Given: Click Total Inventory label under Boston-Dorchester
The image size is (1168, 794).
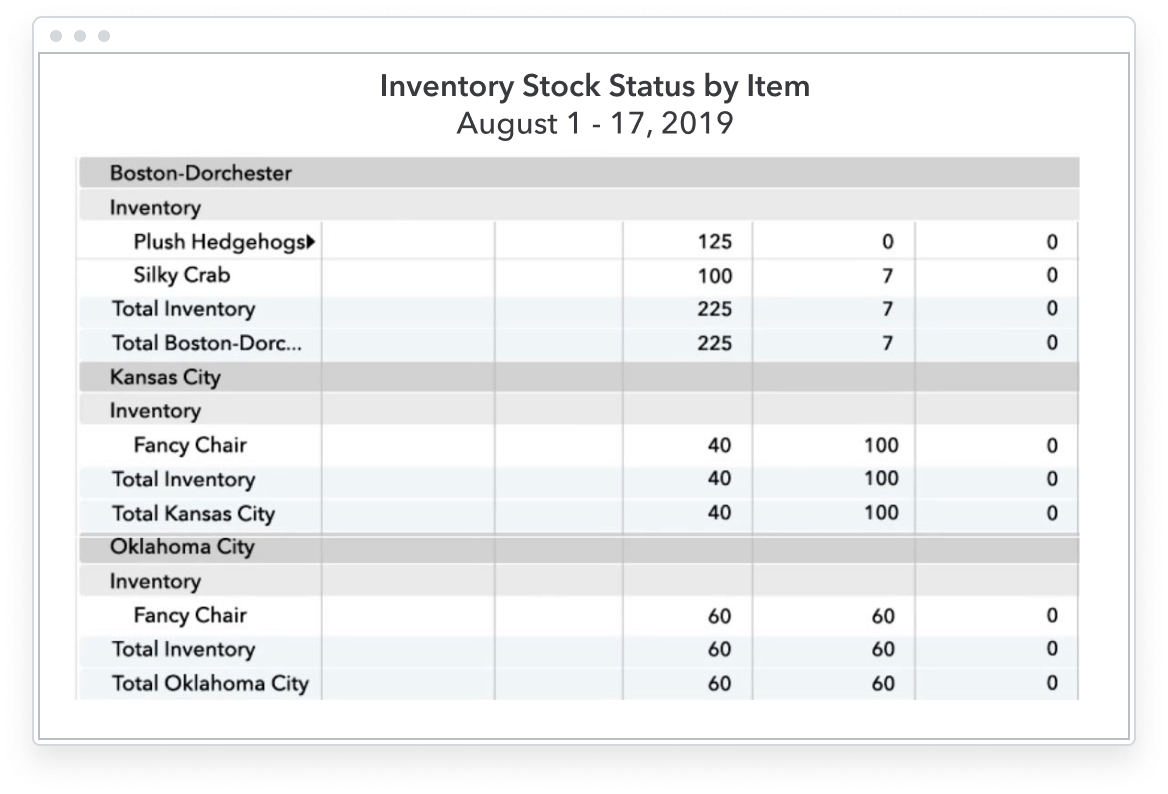Looking at the screenshot, I should pyautogui.click(x=183, y=309).
